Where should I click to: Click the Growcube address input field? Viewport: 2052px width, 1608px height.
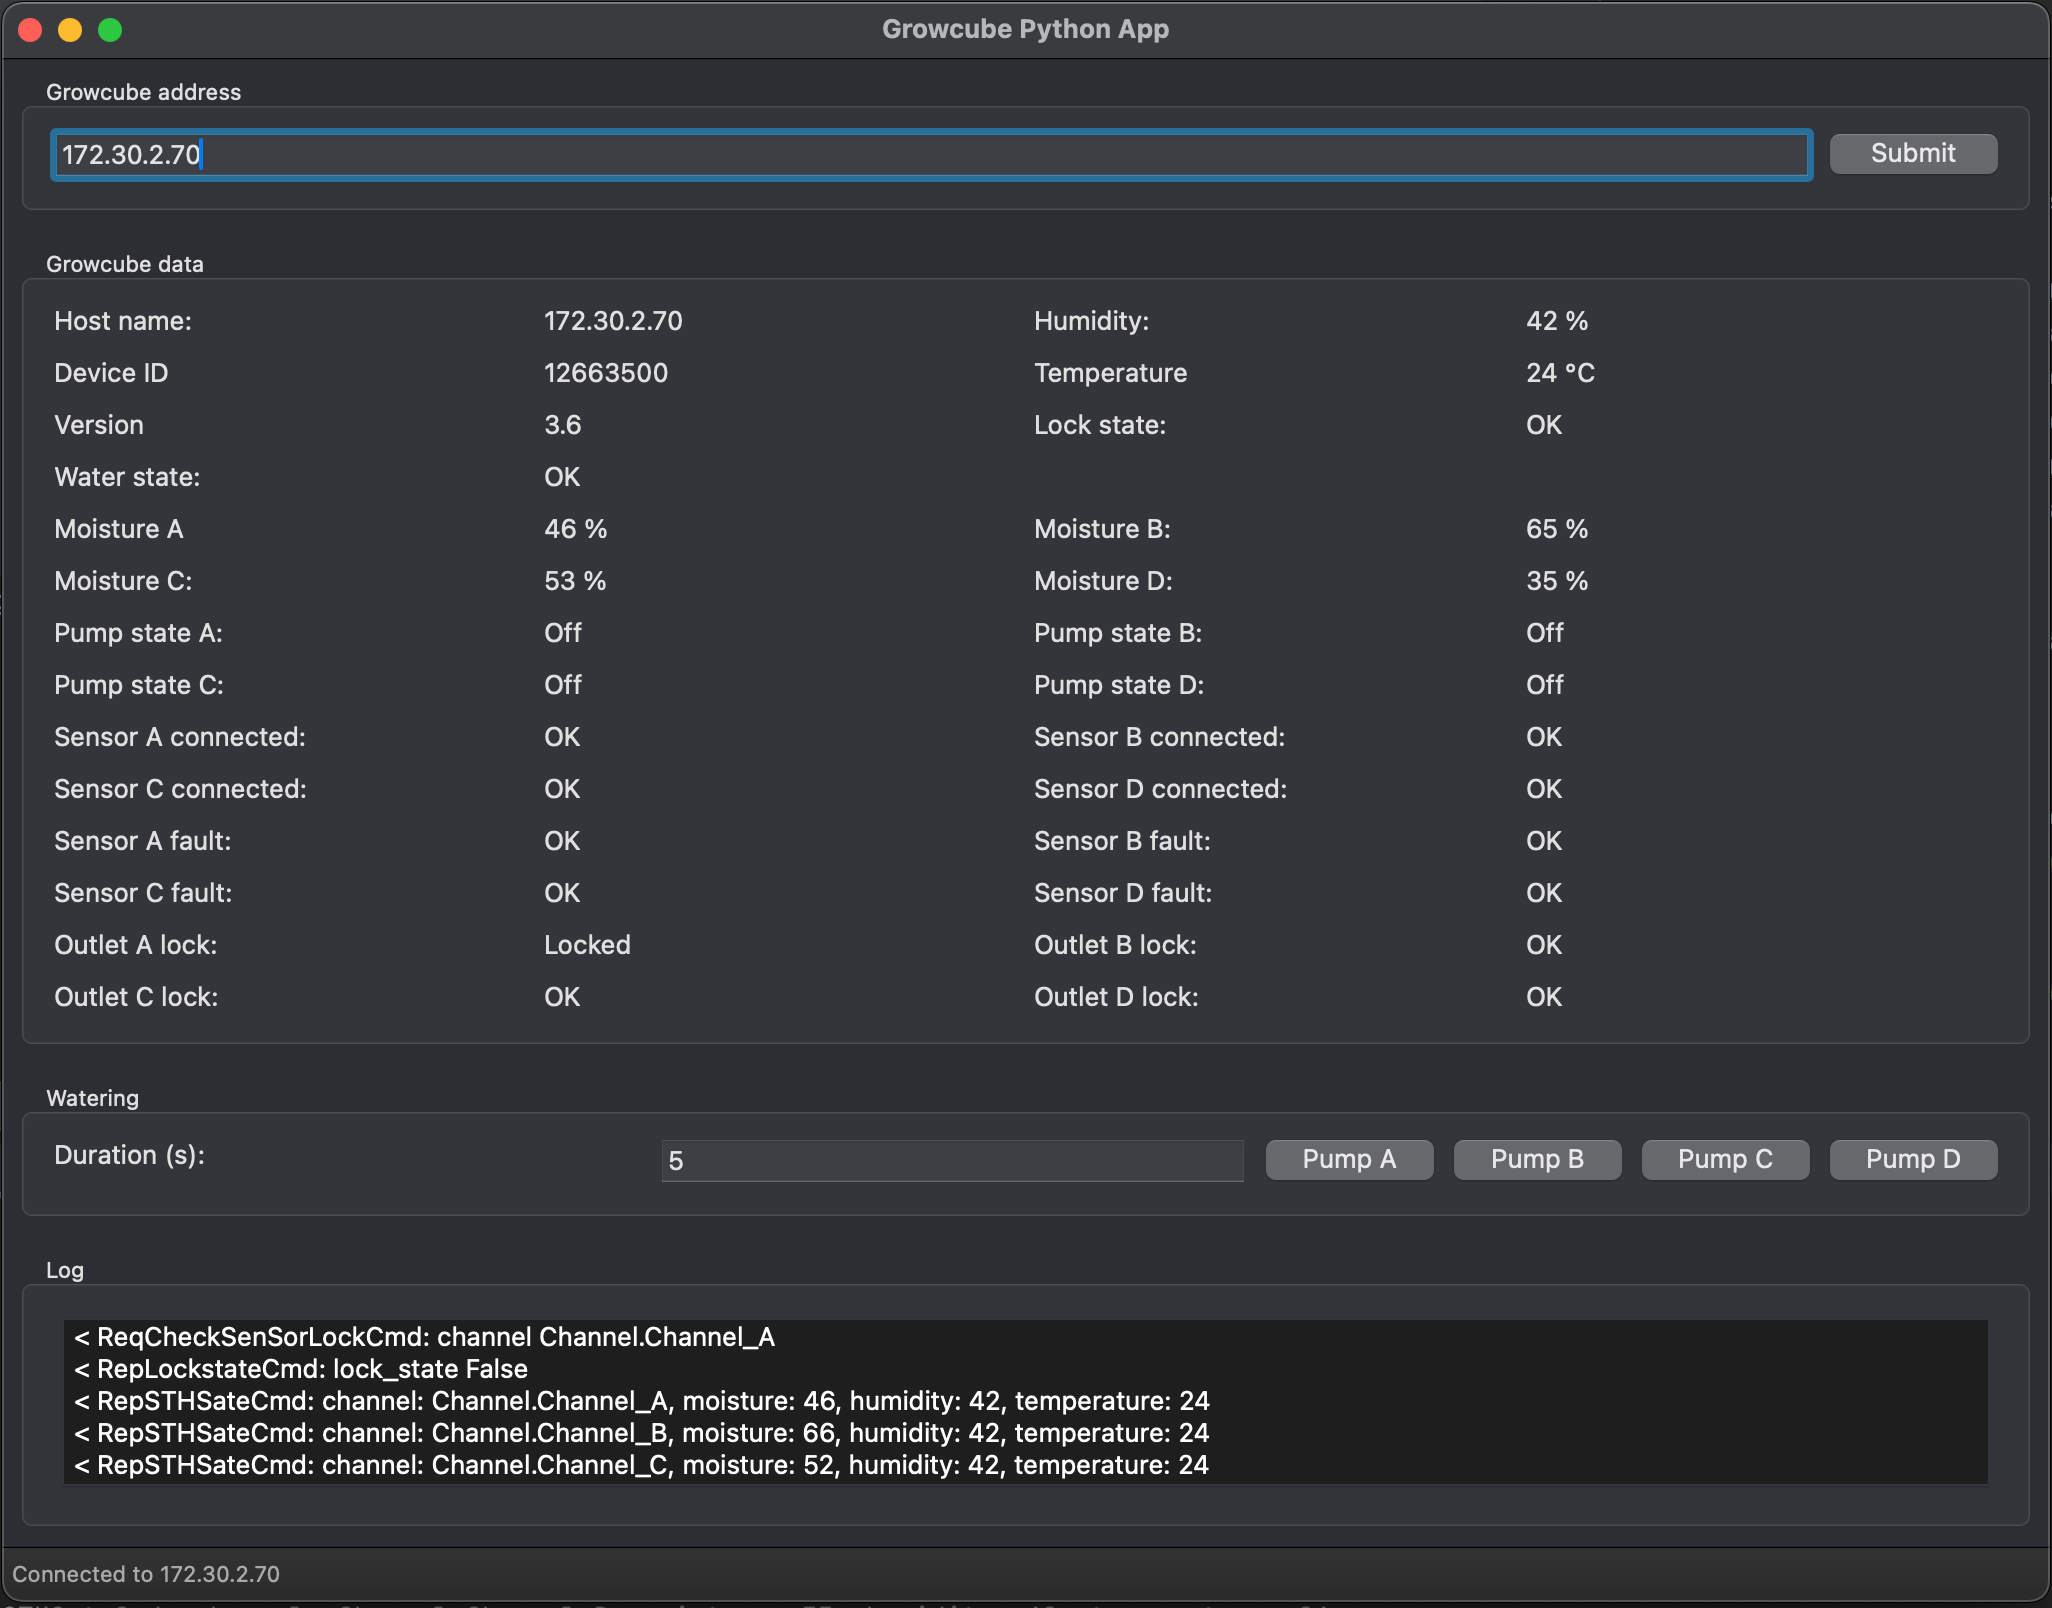point(931,155)
